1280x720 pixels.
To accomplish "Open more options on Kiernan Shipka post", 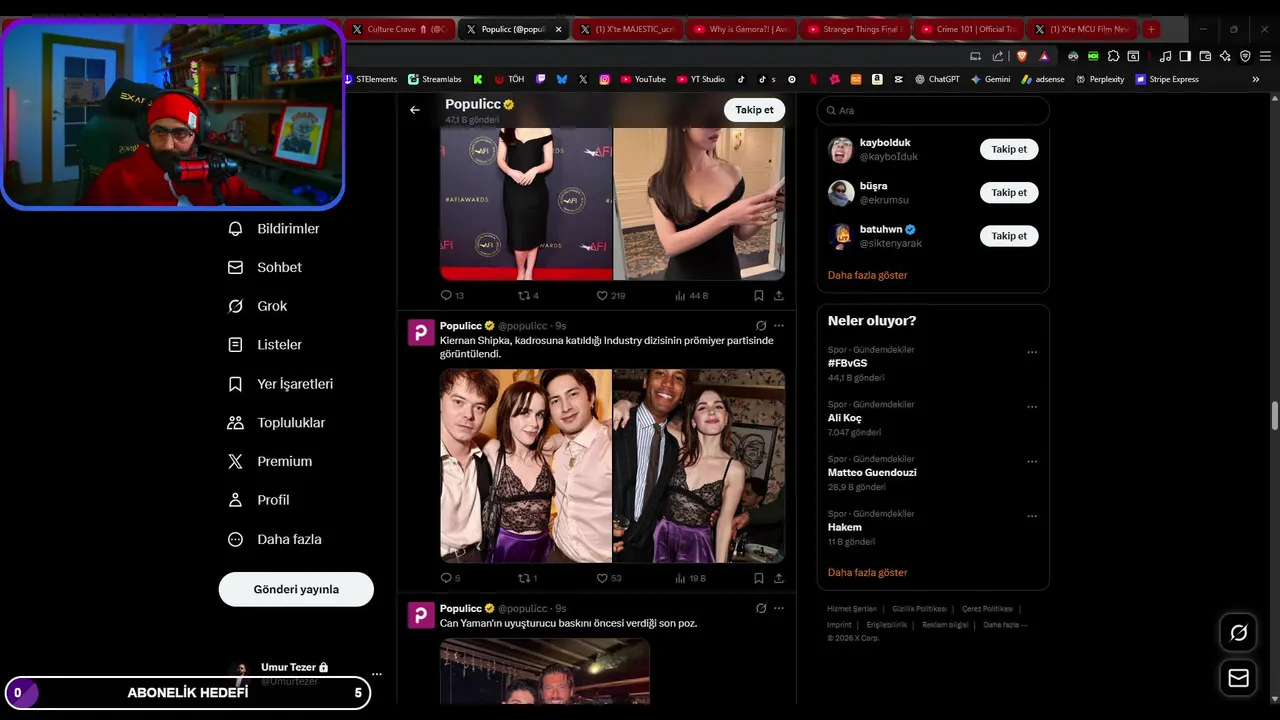I will (x=779, y=325).
